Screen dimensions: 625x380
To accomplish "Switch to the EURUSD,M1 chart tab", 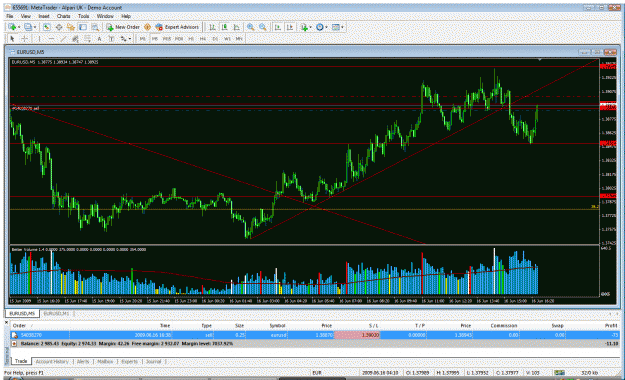I will (x=56, y=313).
